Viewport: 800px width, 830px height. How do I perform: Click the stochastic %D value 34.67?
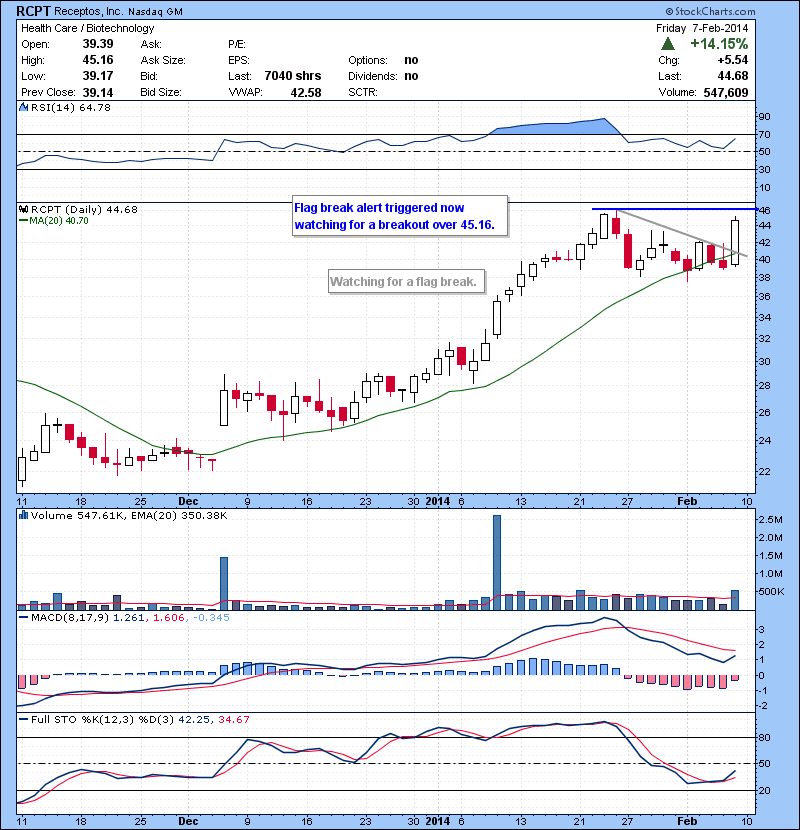click(x=233, y=719)
